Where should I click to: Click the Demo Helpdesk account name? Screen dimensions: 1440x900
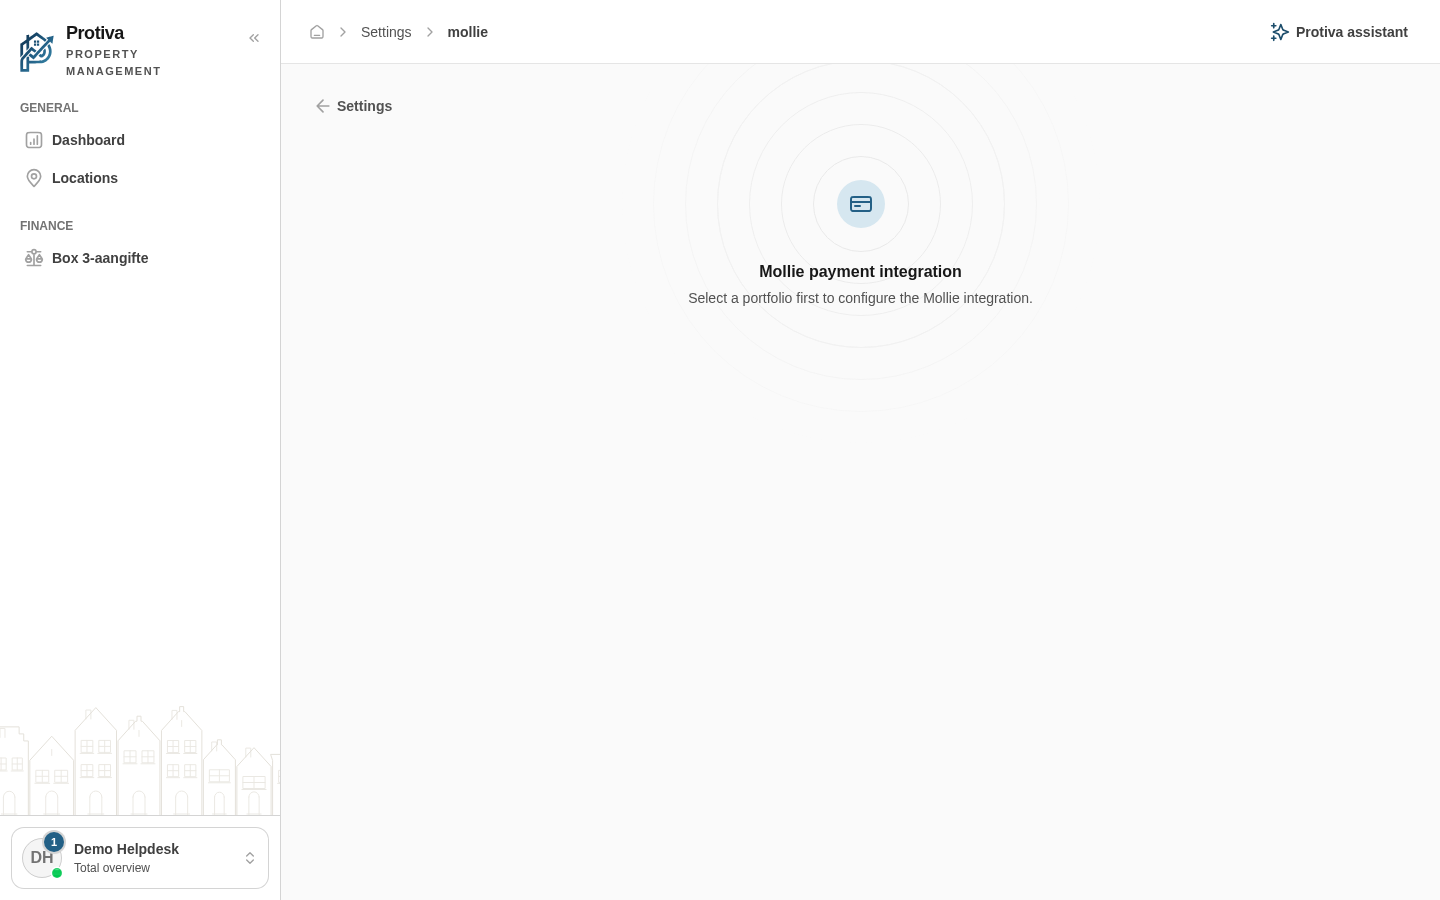(126, 849)
